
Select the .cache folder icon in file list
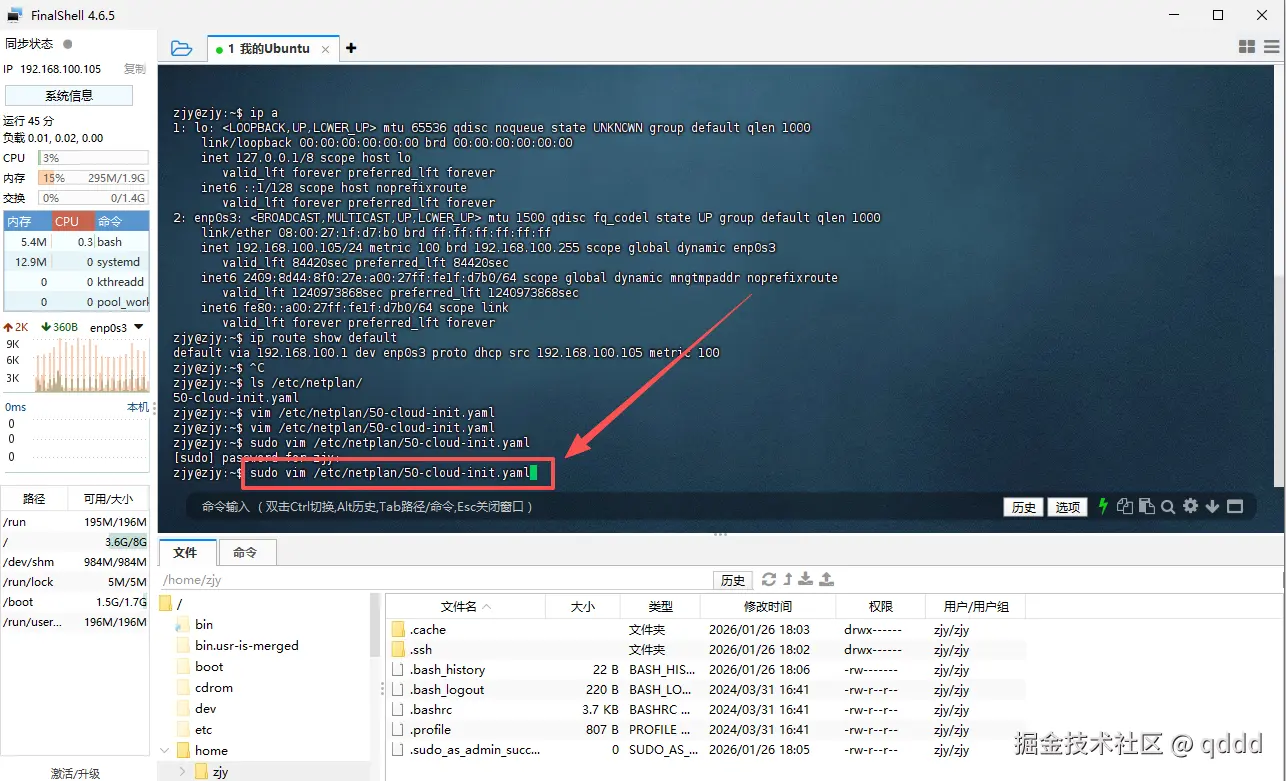point(398,630)
